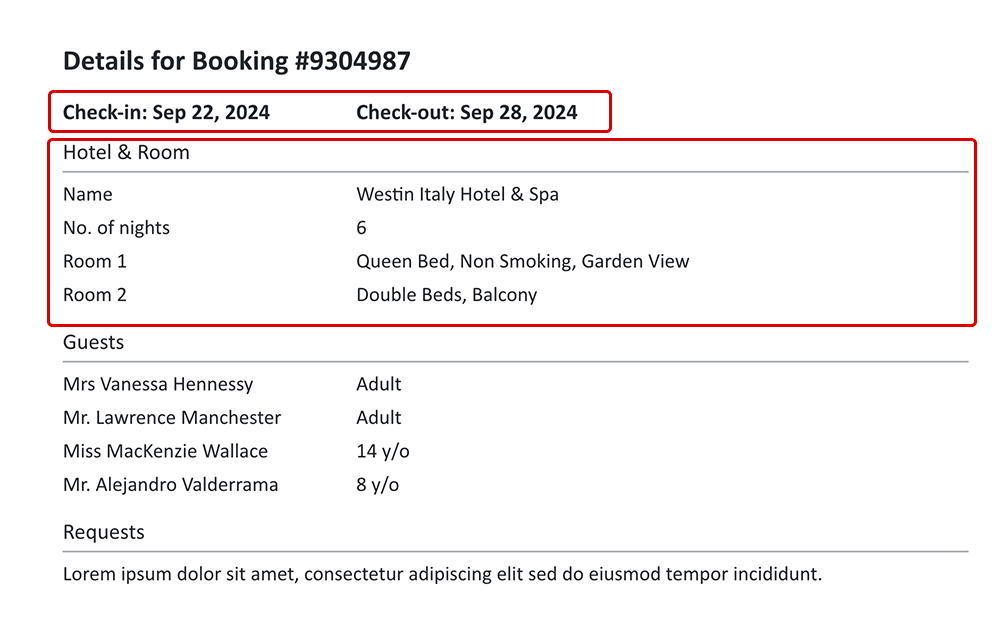Click the Details for Booking #9304987 heading
The width and height of the screenshot is (1000, 634).
pos(236,61)
